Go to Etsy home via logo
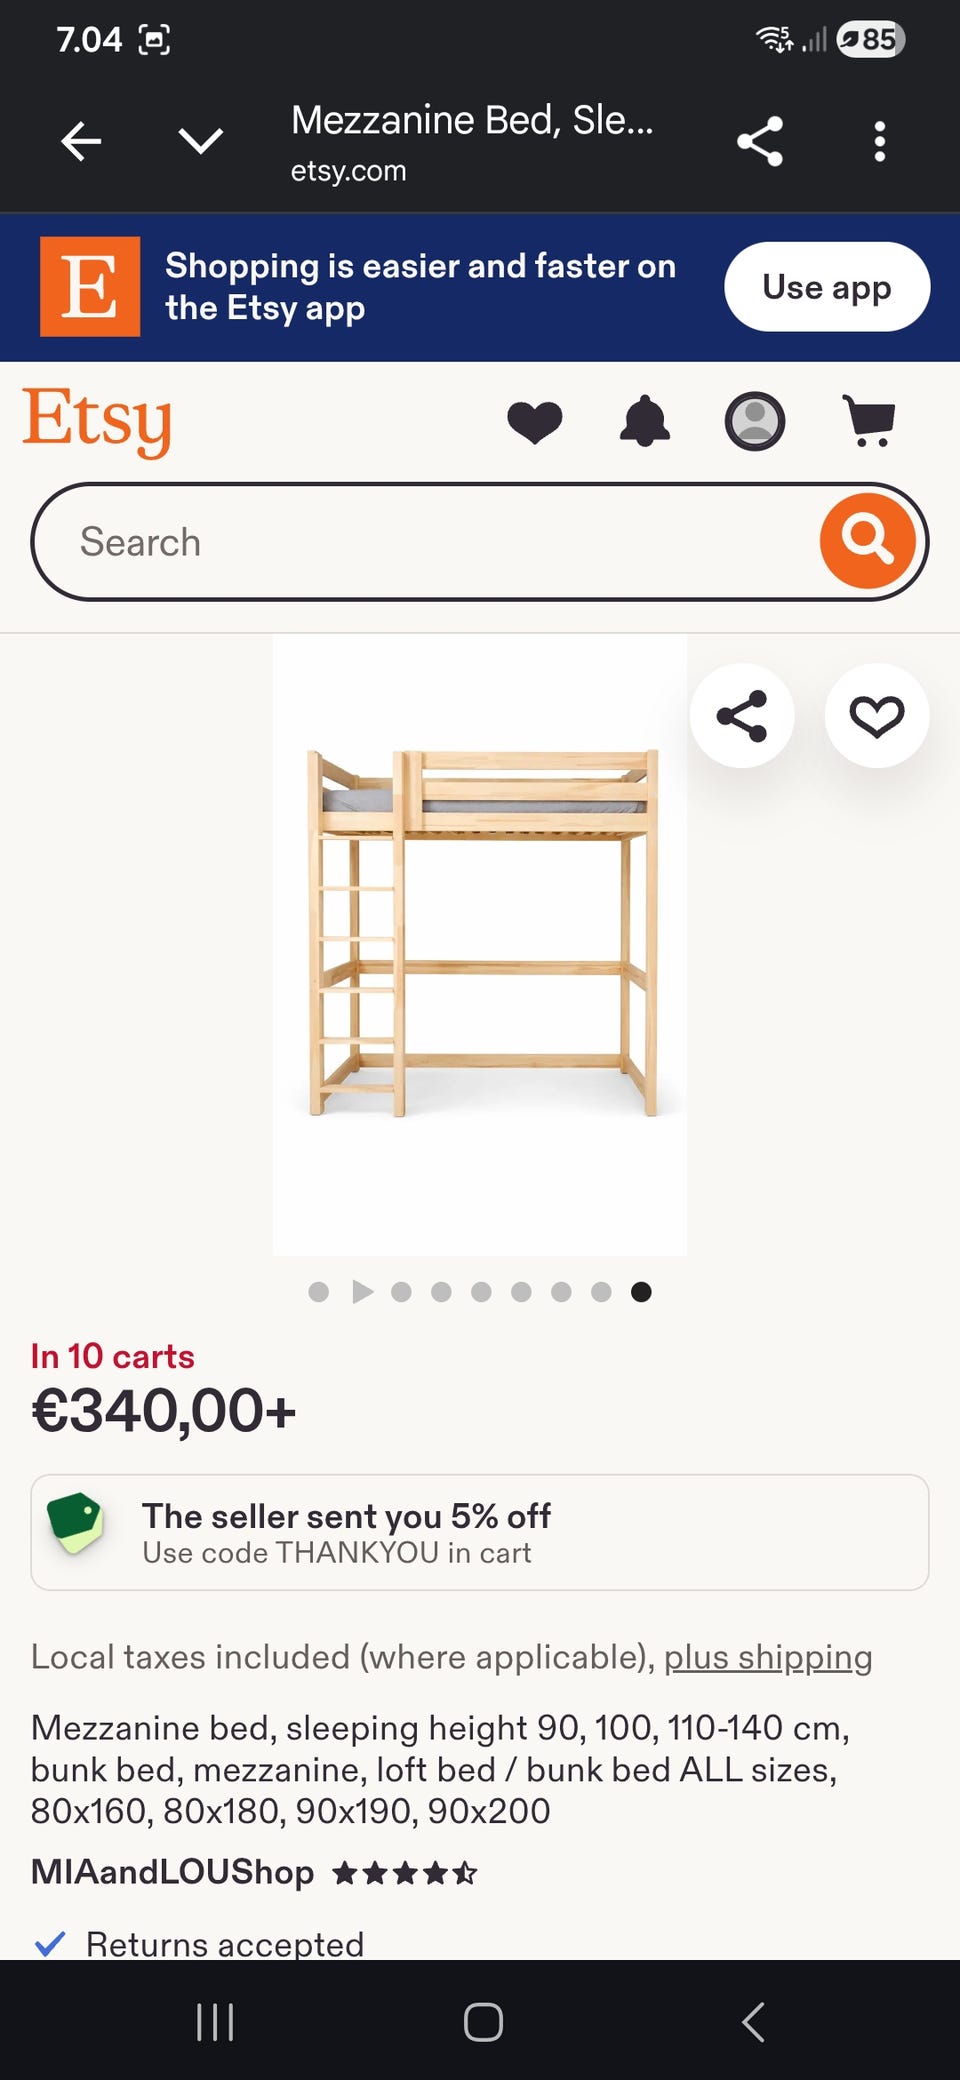The image size is (960, 2080). [x=97, y=421]
